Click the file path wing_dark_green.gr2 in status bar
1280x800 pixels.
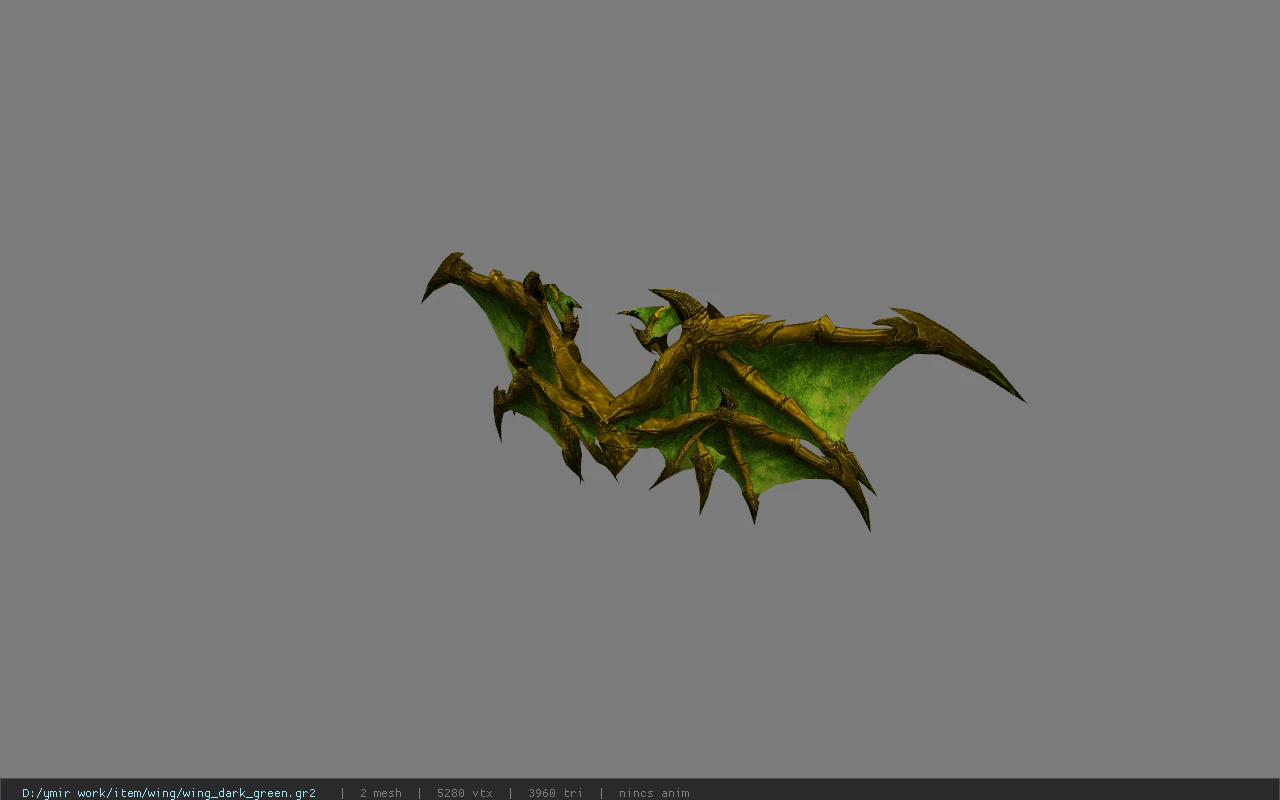(169, 793)
